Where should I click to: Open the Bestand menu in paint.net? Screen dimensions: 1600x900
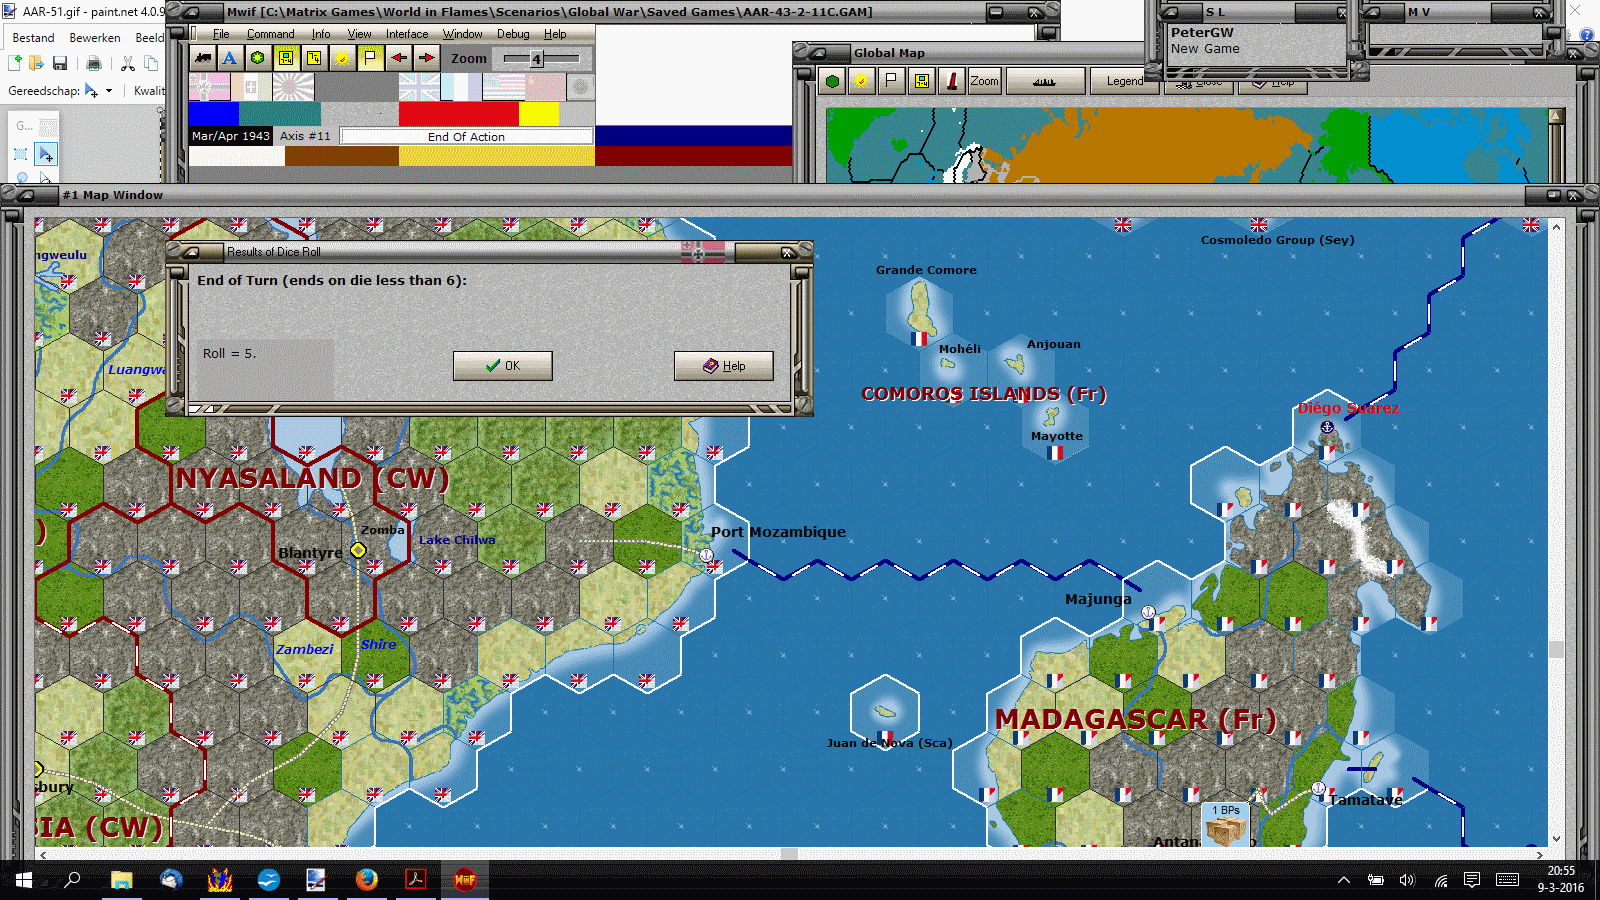(34, 38)
